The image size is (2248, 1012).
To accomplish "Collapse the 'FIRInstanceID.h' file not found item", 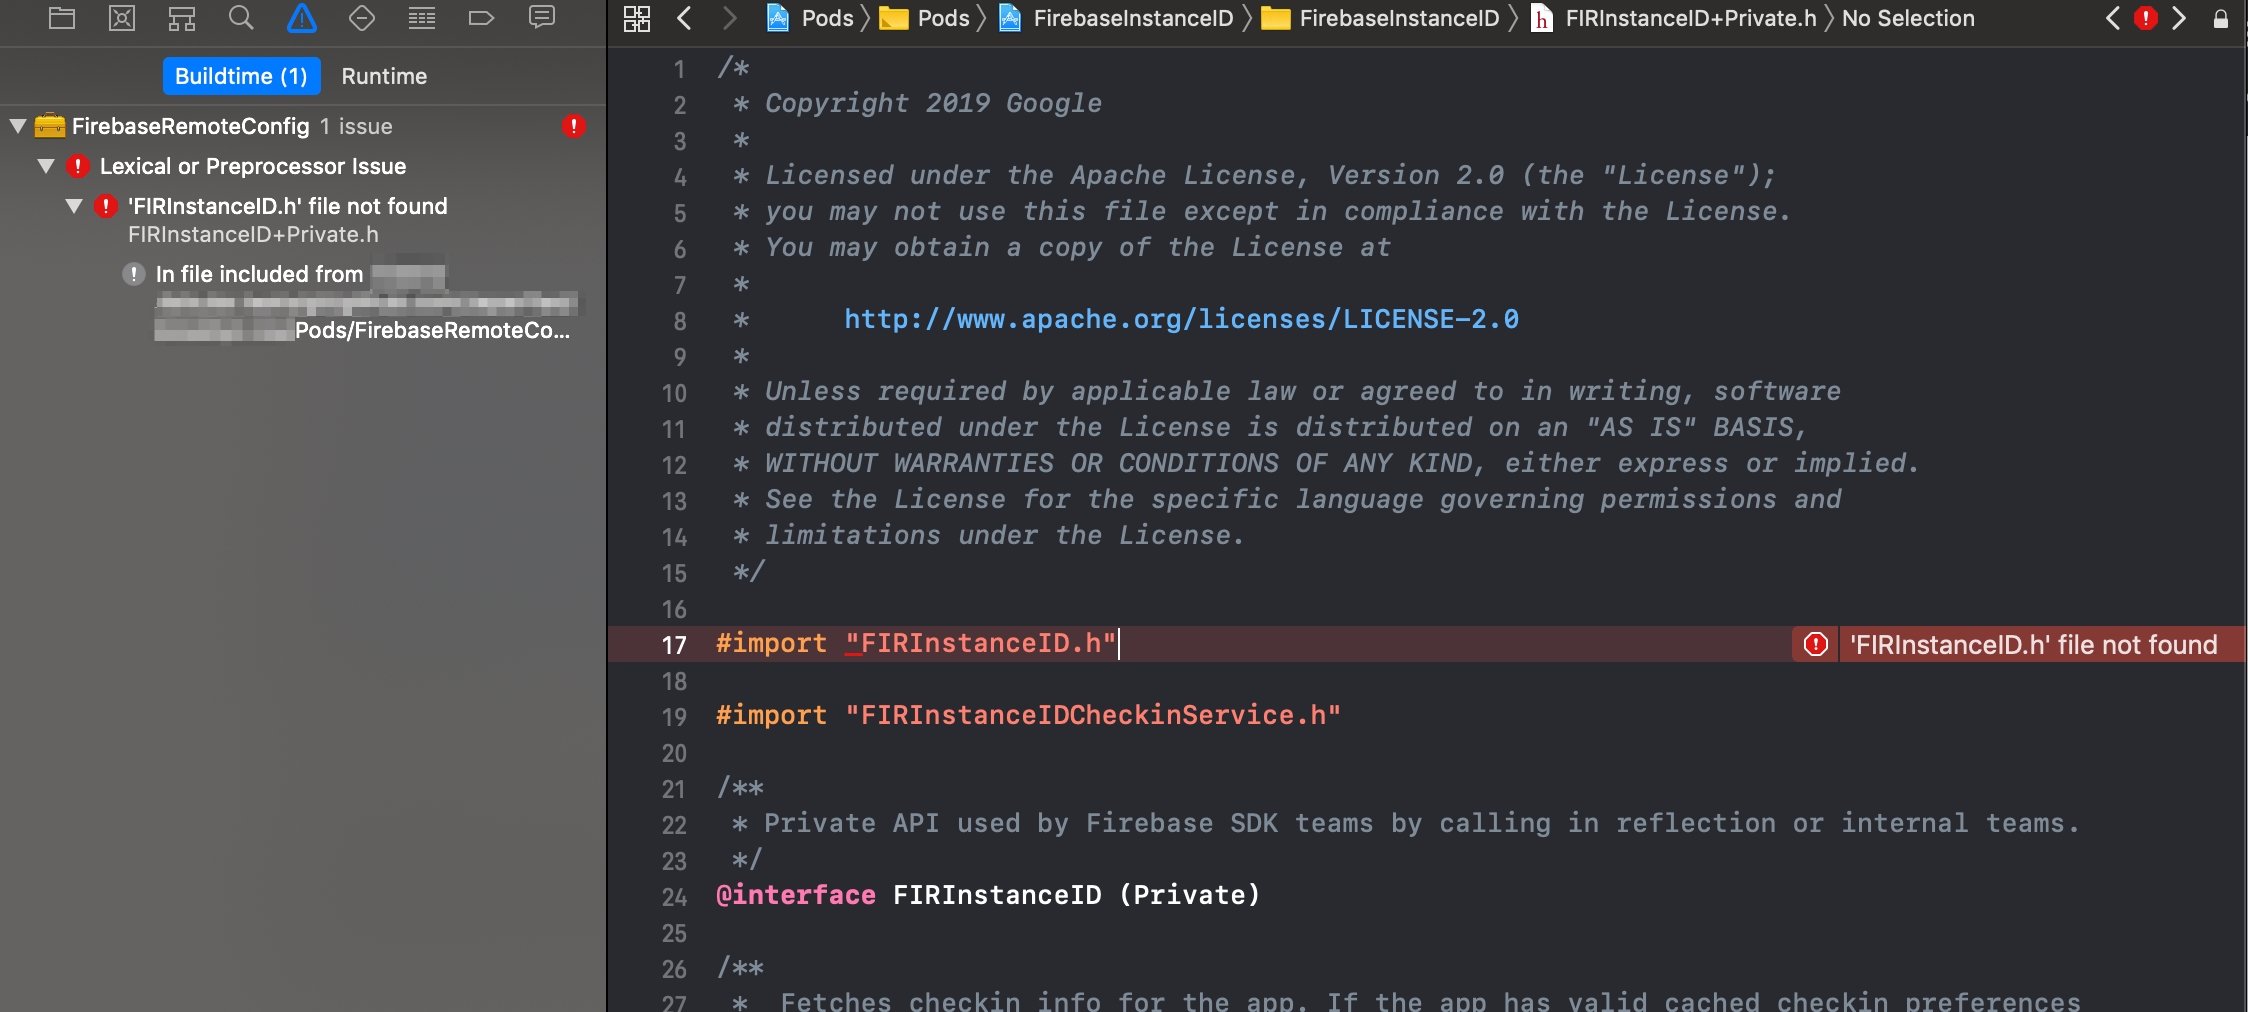I will point(74,206).
